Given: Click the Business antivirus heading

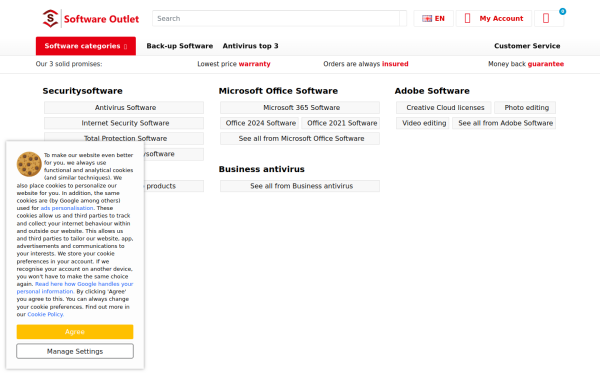Looking at the screenshot, I should (261, 169).
